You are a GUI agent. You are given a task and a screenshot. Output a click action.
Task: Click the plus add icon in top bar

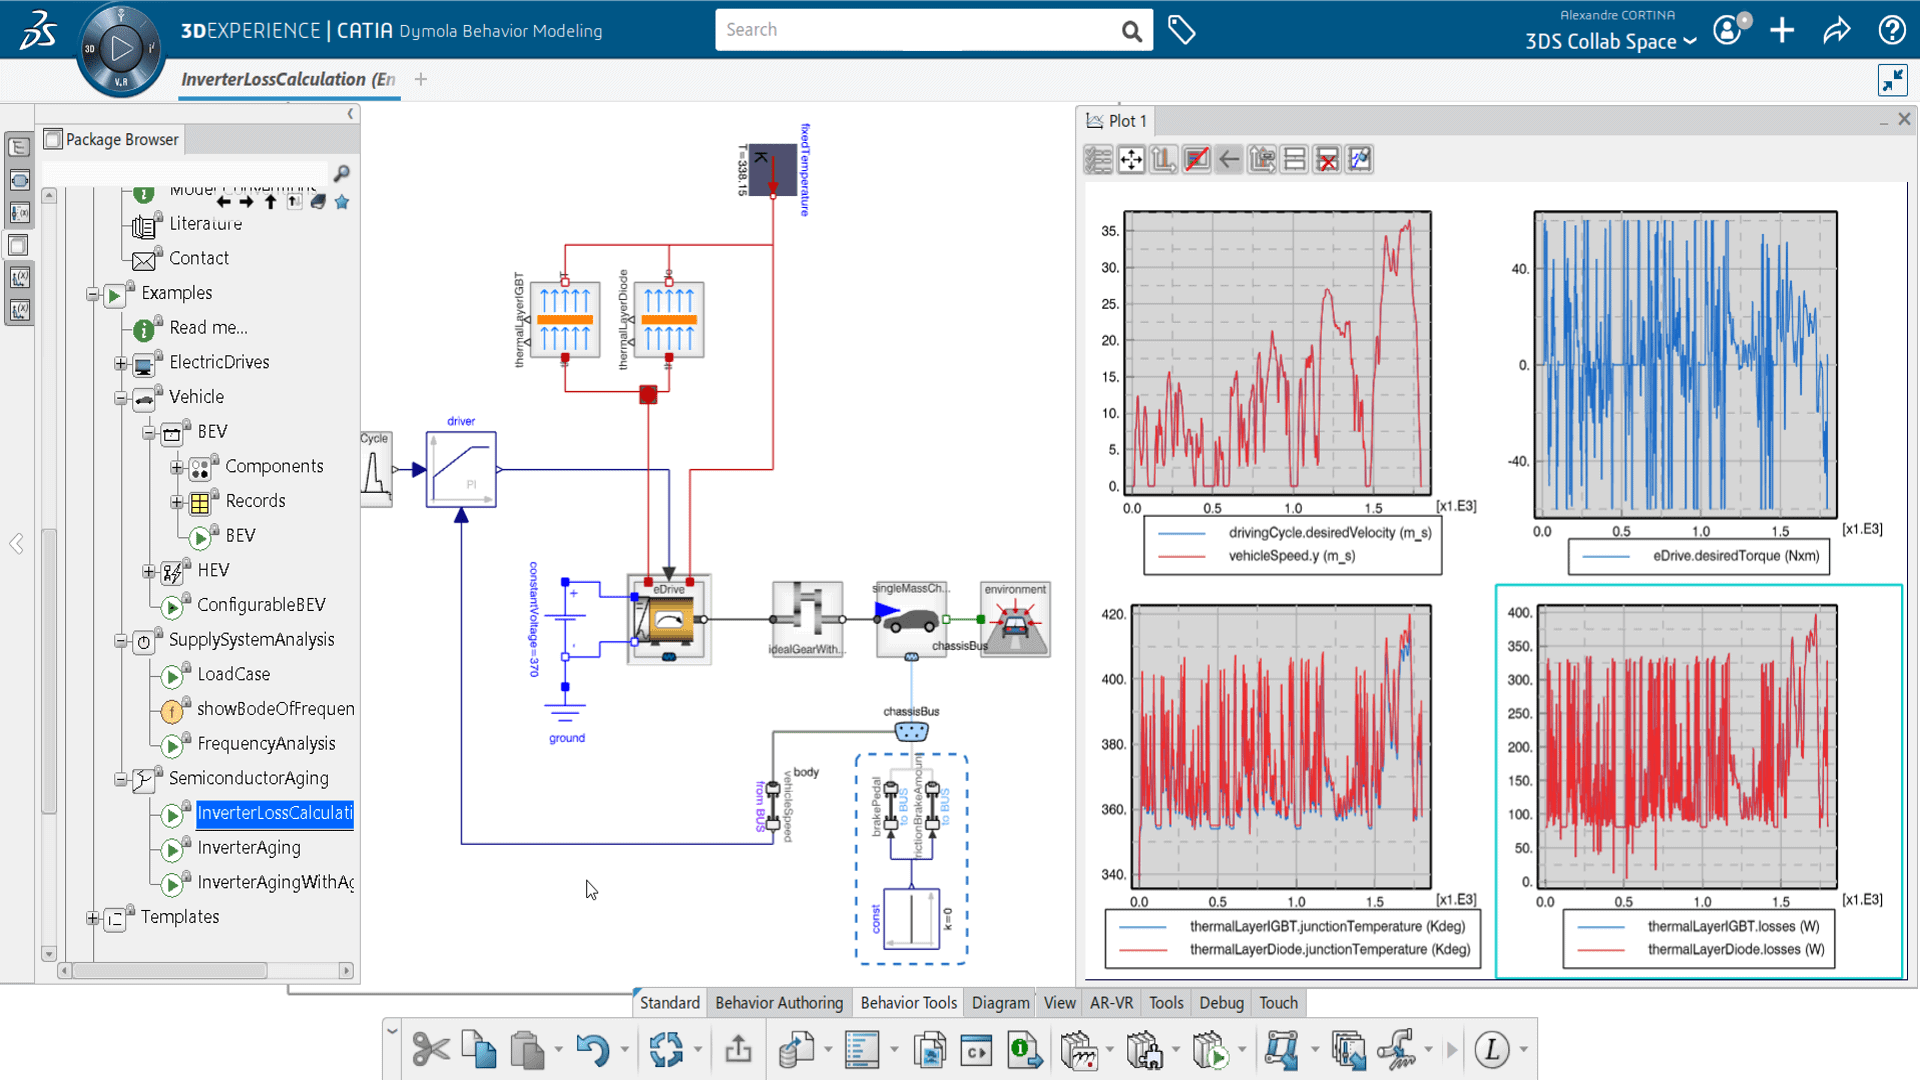[1782, 30]
